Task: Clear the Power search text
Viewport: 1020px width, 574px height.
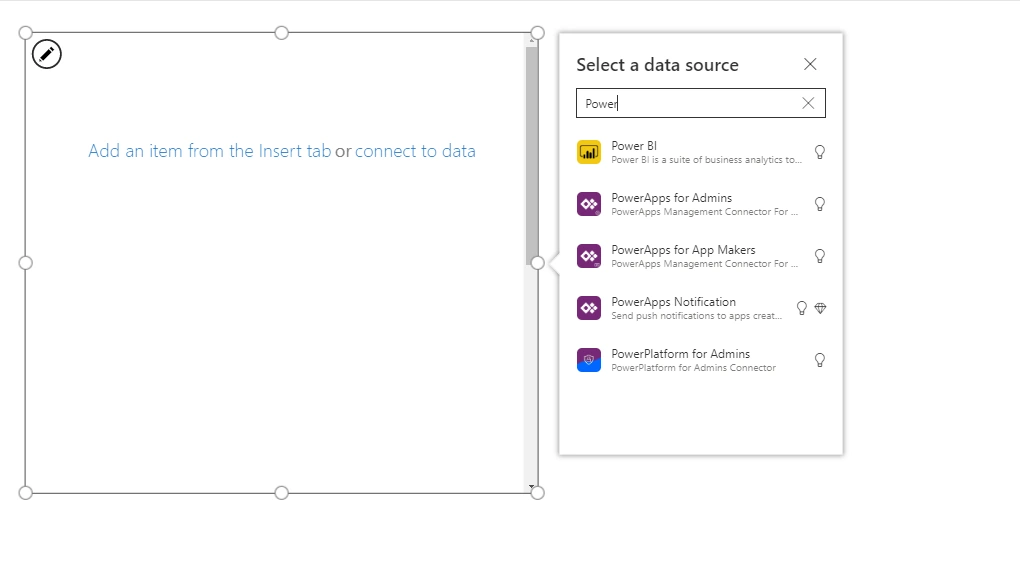Action: pos(808,103)
